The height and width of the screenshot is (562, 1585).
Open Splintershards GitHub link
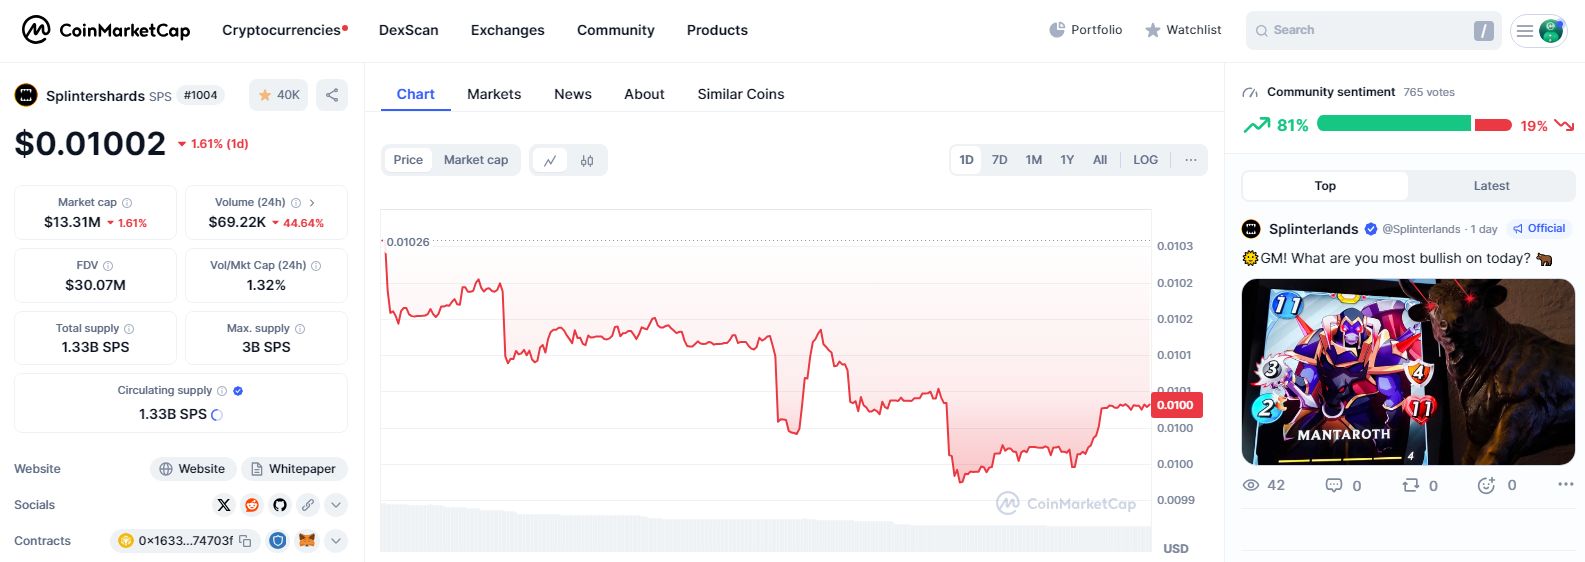point(280,505)
